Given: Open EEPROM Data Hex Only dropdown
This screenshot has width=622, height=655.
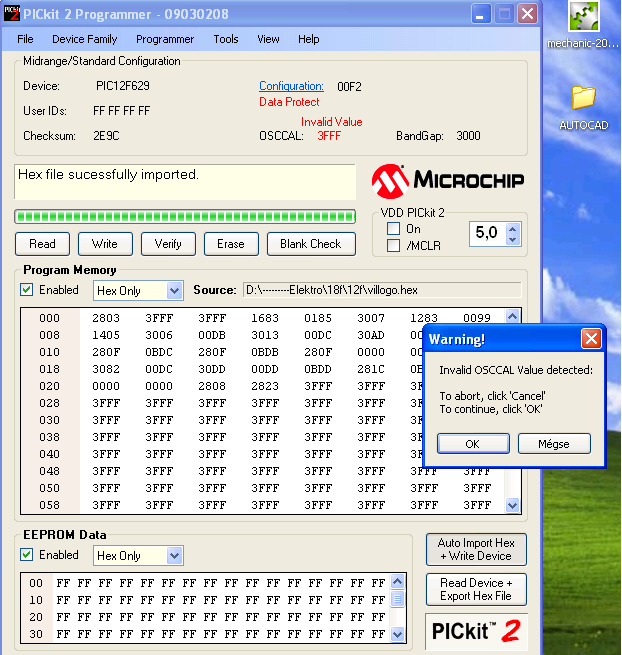Looking at the screenshot, I should [174, 556].
